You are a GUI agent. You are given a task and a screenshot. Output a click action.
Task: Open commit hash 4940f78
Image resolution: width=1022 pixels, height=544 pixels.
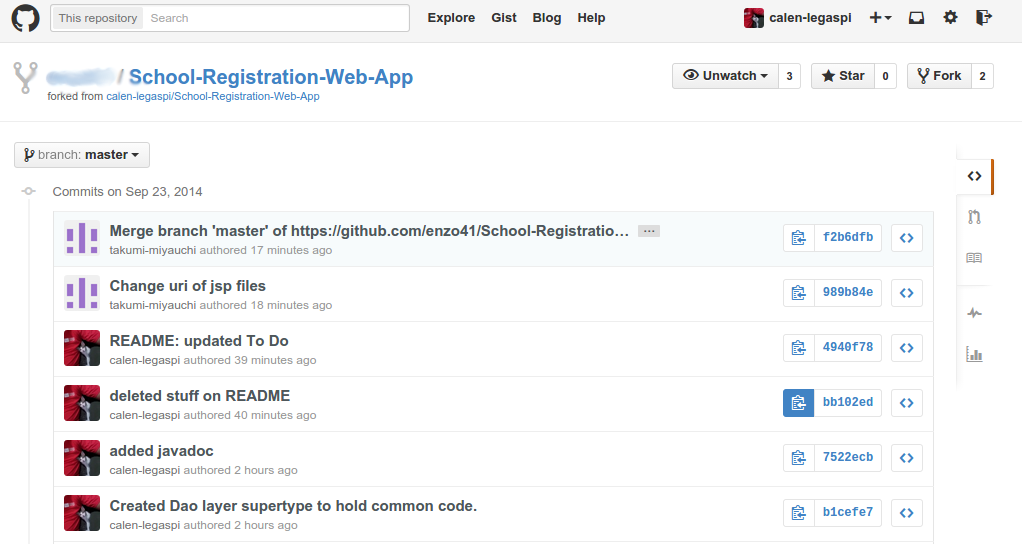[848, 347]
